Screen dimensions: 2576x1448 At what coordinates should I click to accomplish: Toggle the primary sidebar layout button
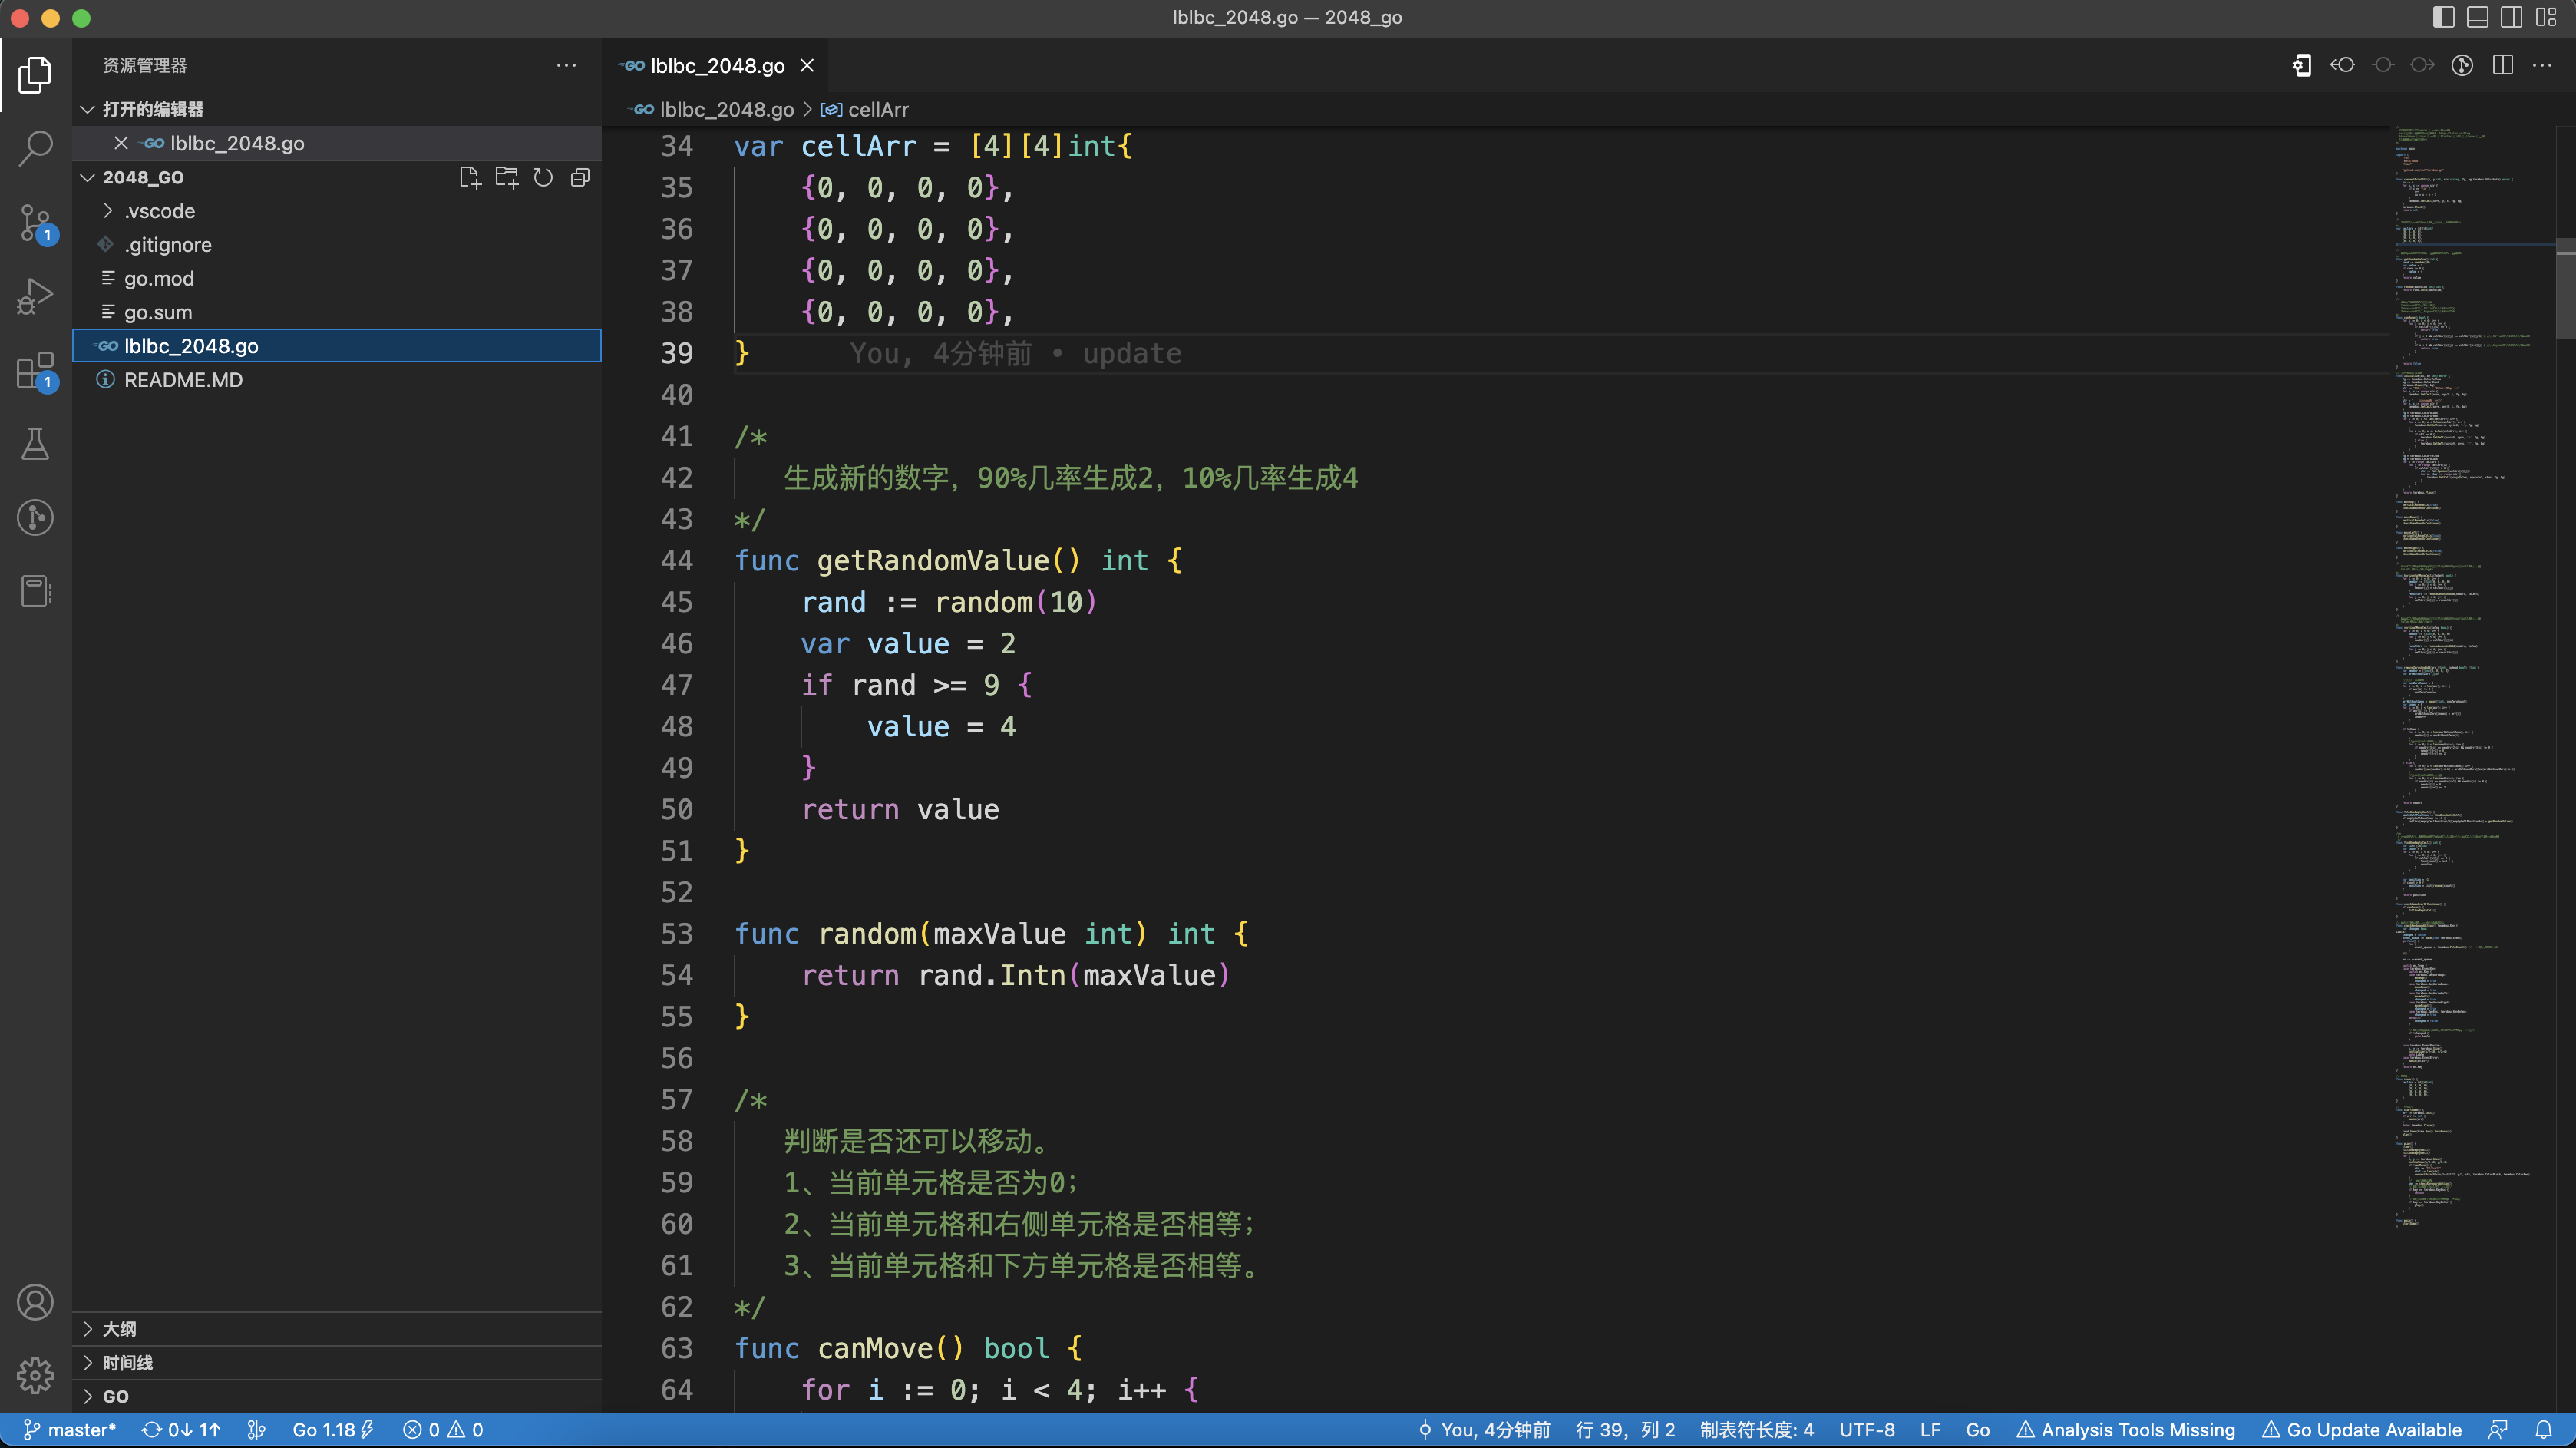pos(2443,17)
